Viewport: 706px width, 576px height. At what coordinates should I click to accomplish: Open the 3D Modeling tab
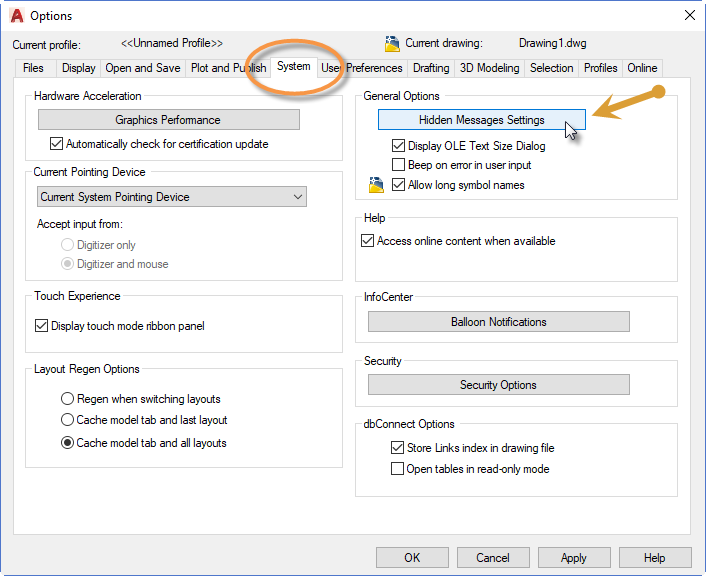pos(489,68)
